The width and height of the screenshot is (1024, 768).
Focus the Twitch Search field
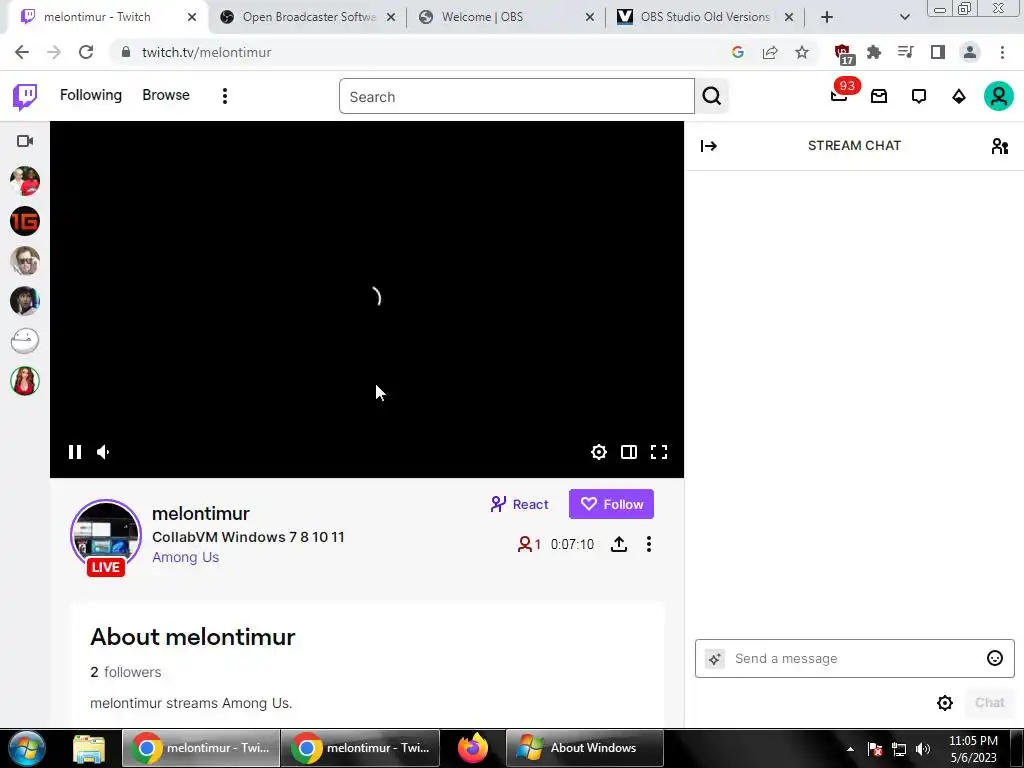click(517, 97)
